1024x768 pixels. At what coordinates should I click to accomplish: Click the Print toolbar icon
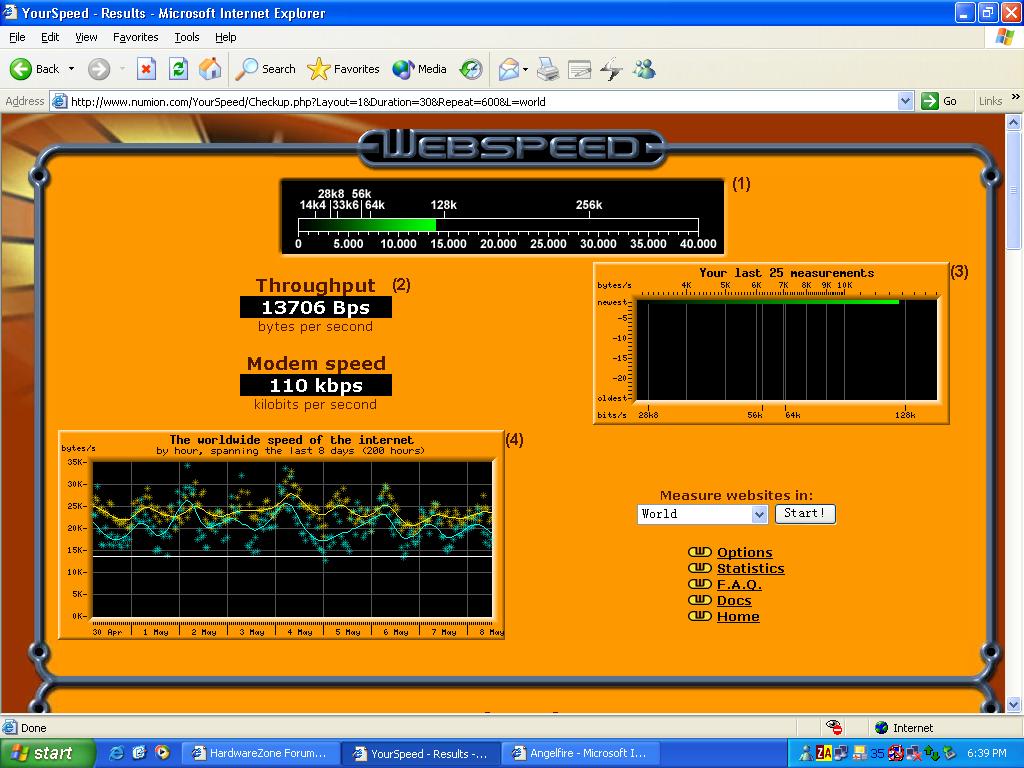547,69
